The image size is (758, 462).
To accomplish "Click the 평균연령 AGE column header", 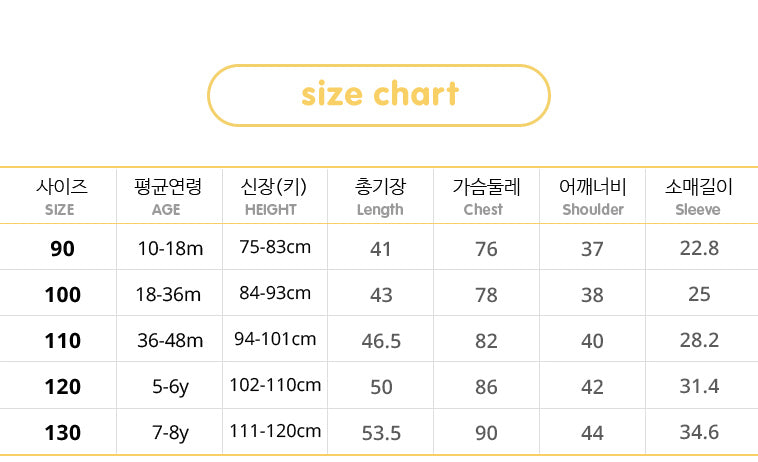I will (167, 196).
